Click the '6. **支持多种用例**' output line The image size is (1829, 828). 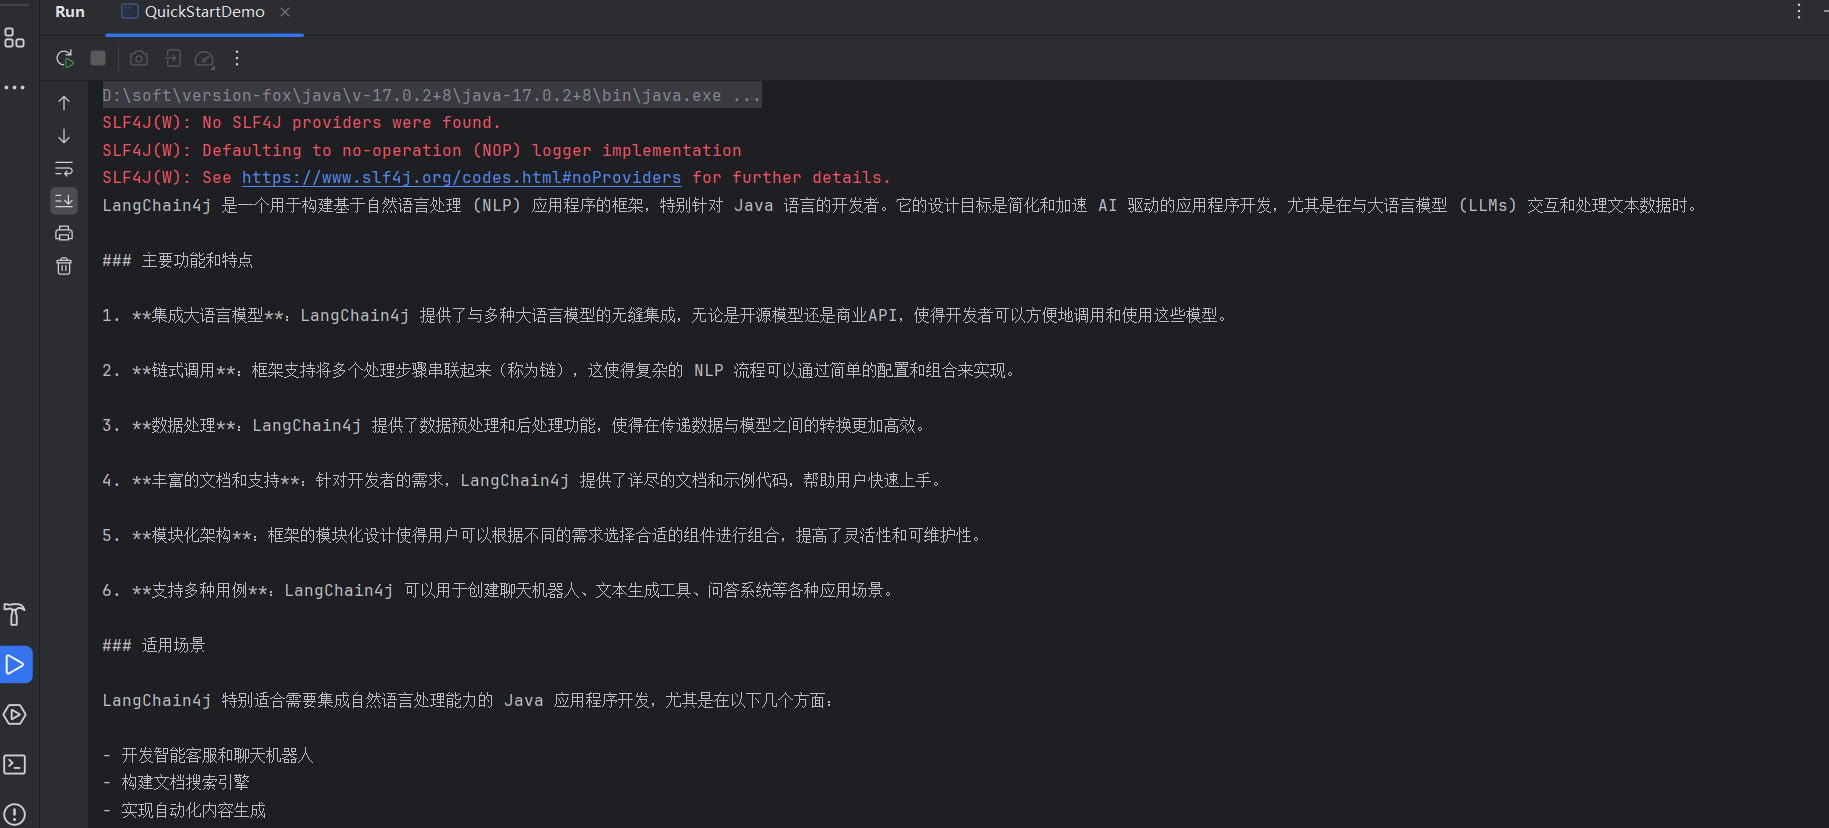(499, 591)
